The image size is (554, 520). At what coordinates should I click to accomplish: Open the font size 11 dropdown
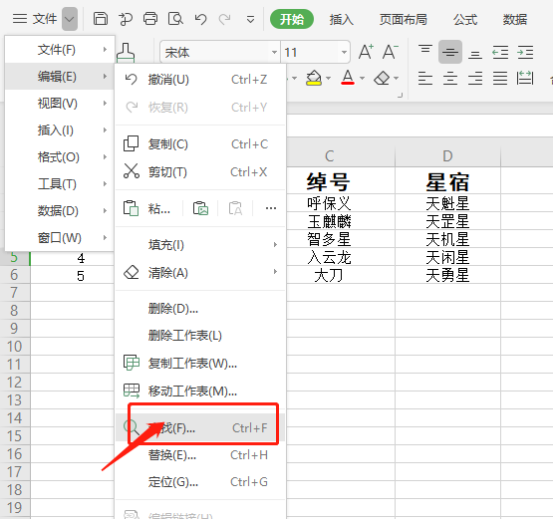(x=344, y=52)
